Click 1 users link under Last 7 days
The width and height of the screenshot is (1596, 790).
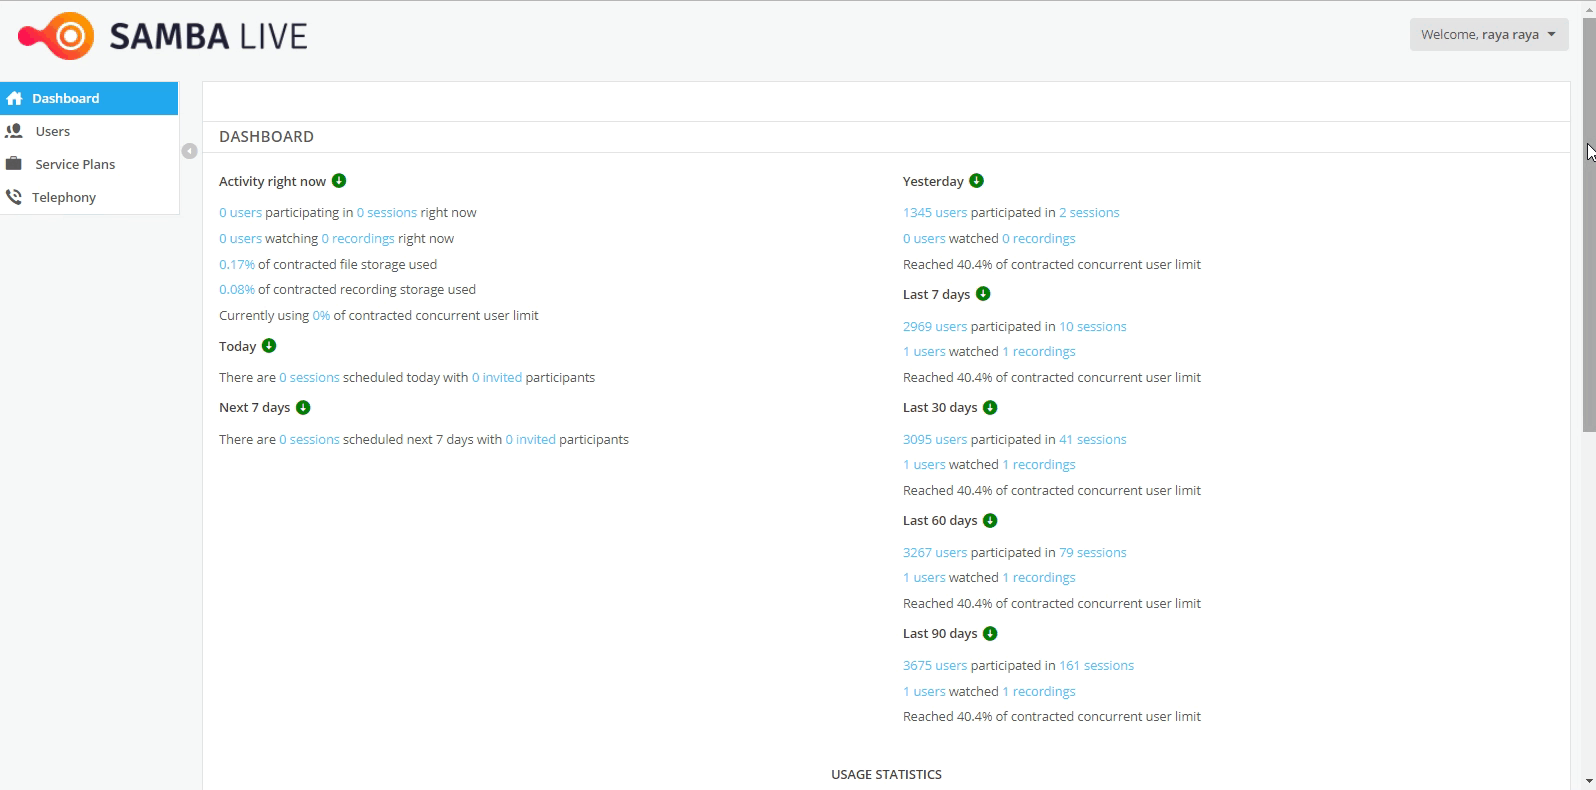(924, 351)
